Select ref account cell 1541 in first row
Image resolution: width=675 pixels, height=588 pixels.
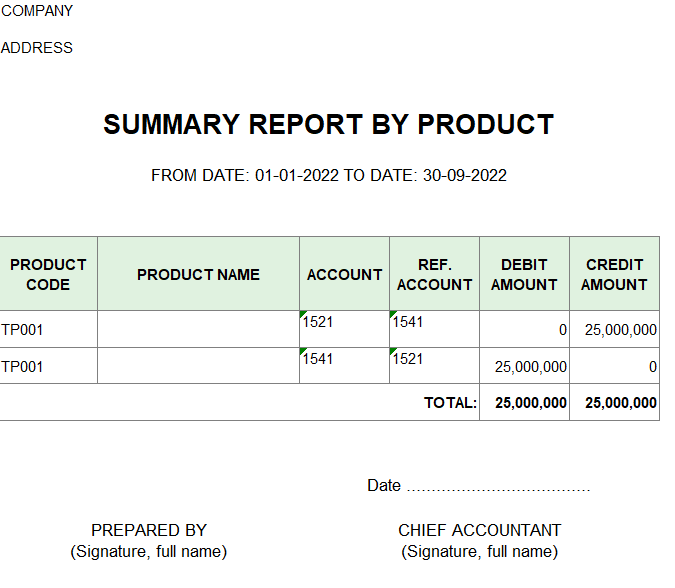tap(434, 329)
